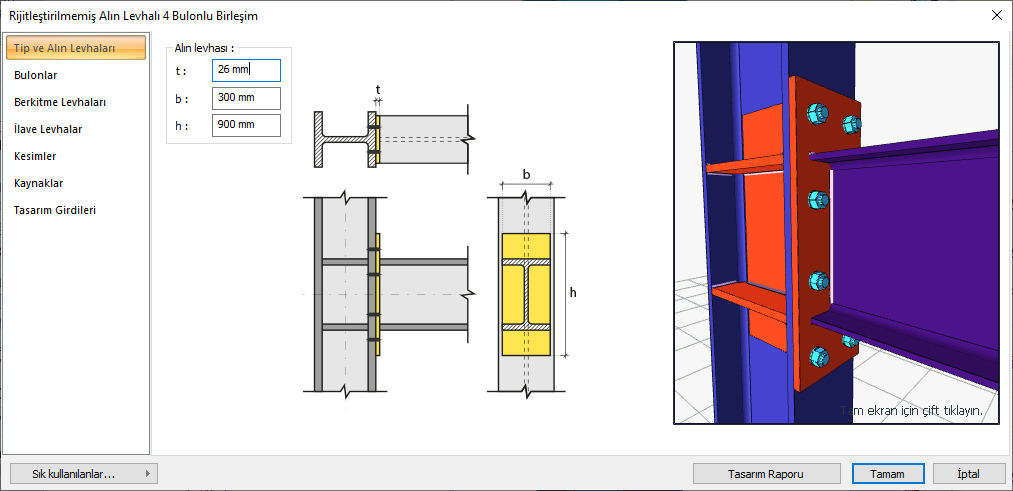This screenshot has width=1013, height=491.
Task: Select Kaynaklar in the sidebar
Action: 39,183
